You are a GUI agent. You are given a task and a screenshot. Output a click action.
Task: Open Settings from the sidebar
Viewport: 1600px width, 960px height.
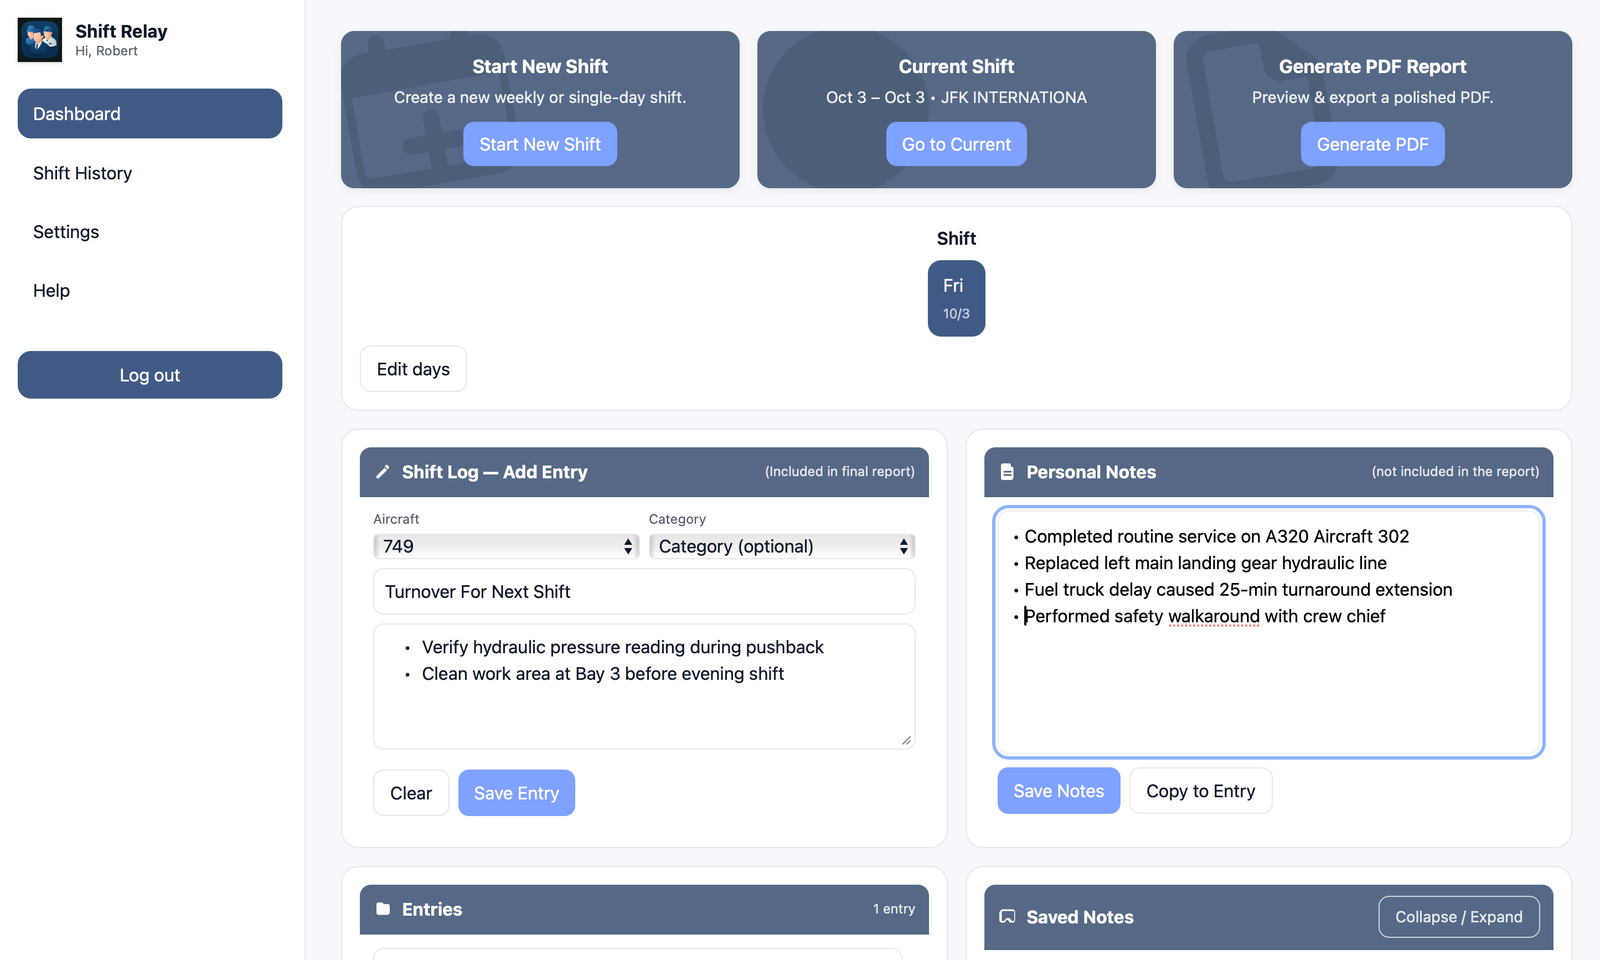(x=65, y=231)
